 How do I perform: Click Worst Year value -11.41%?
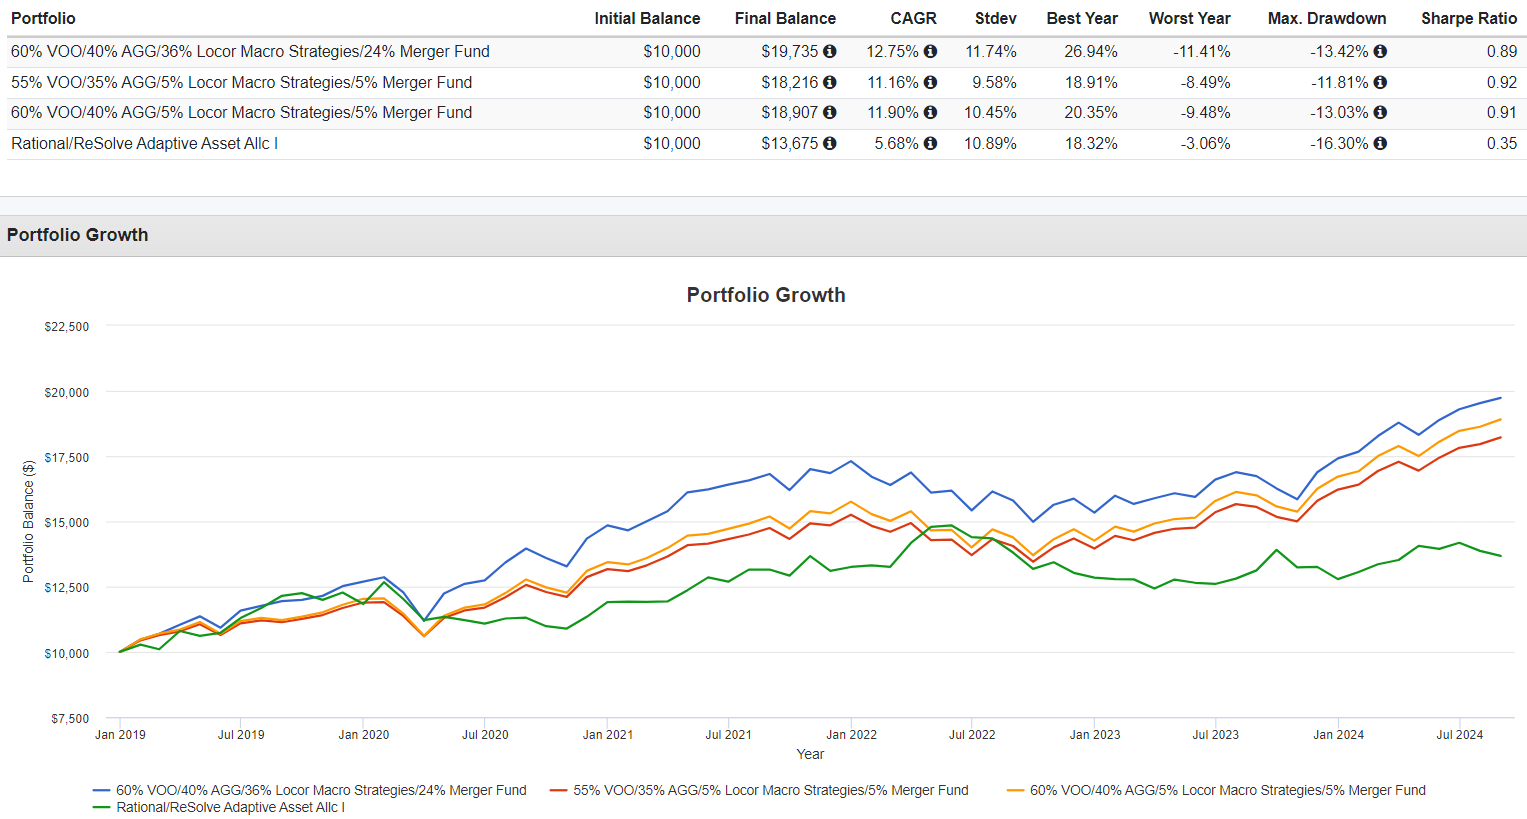pos(1202,51)
